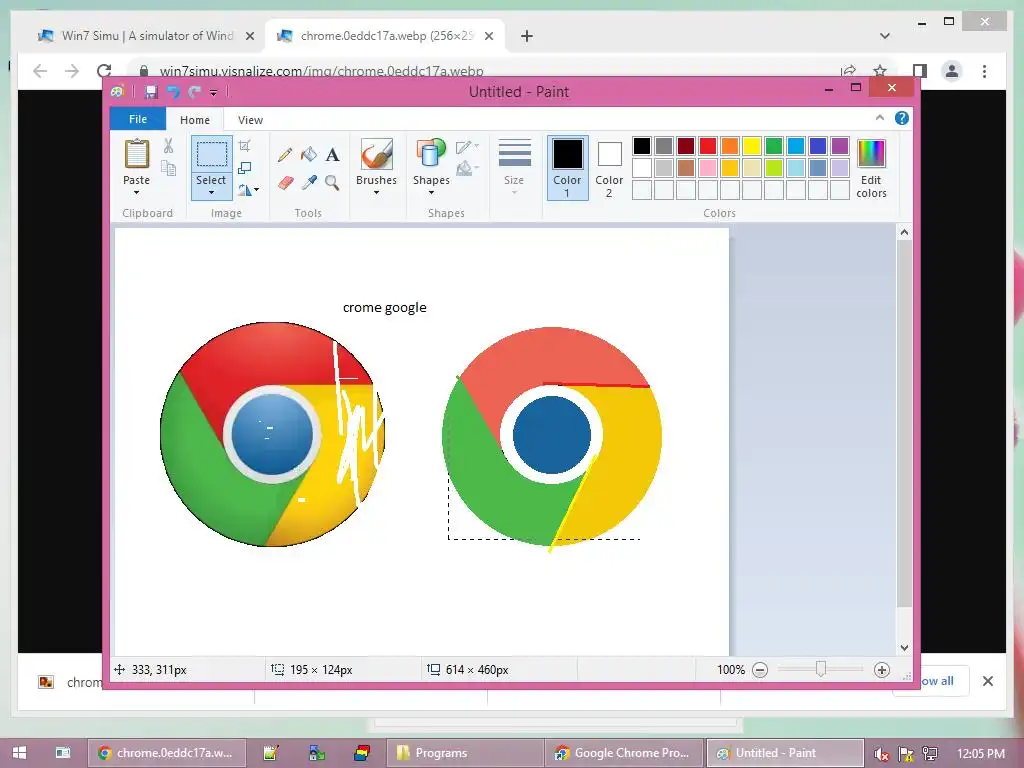The width and height of the screenshot is (1024, 768).
Task: Select the Magnifier tool
Action: pos(332,182)
